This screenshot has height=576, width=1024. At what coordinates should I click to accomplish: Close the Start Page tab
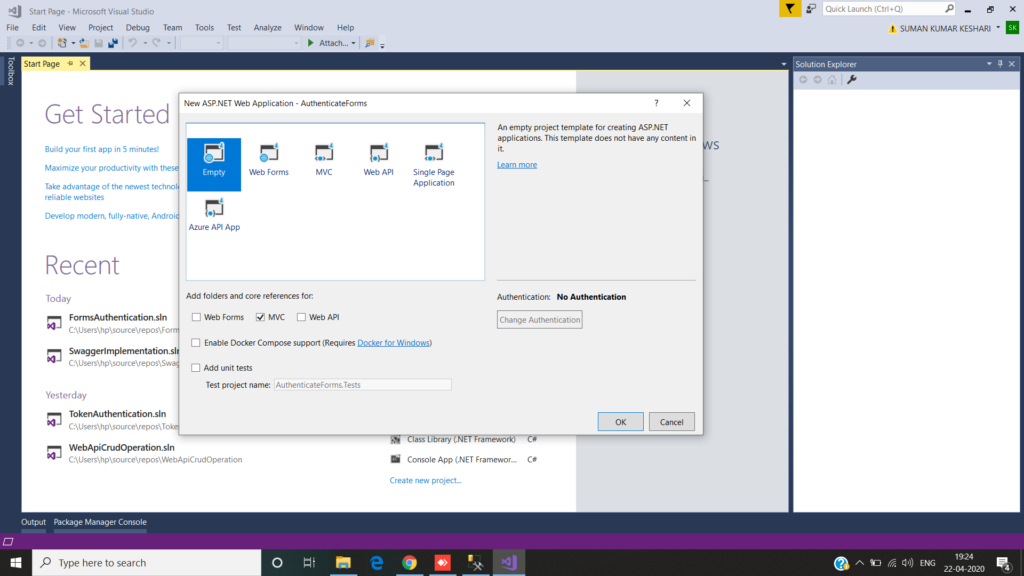(82, 64)
